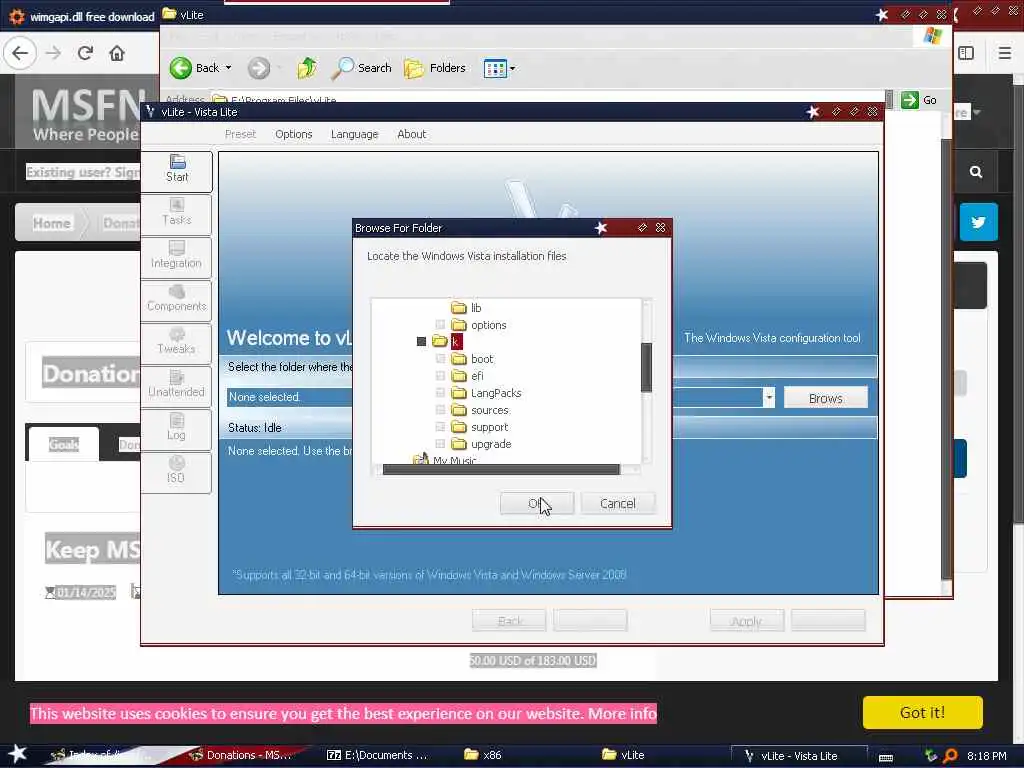Expand the efi folder node

pyautogui.click(x=440, y=376)
